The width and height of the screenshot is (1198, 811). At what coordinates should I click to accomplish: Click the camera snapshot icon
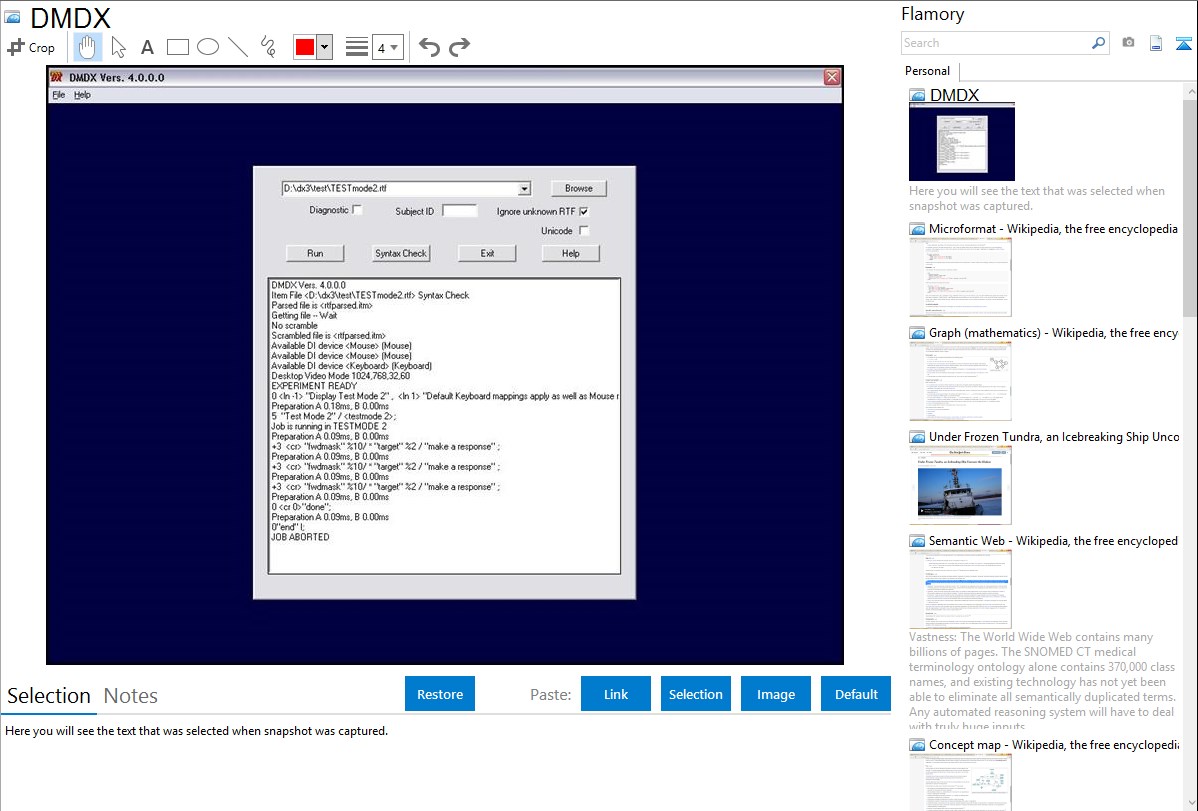1128,43
